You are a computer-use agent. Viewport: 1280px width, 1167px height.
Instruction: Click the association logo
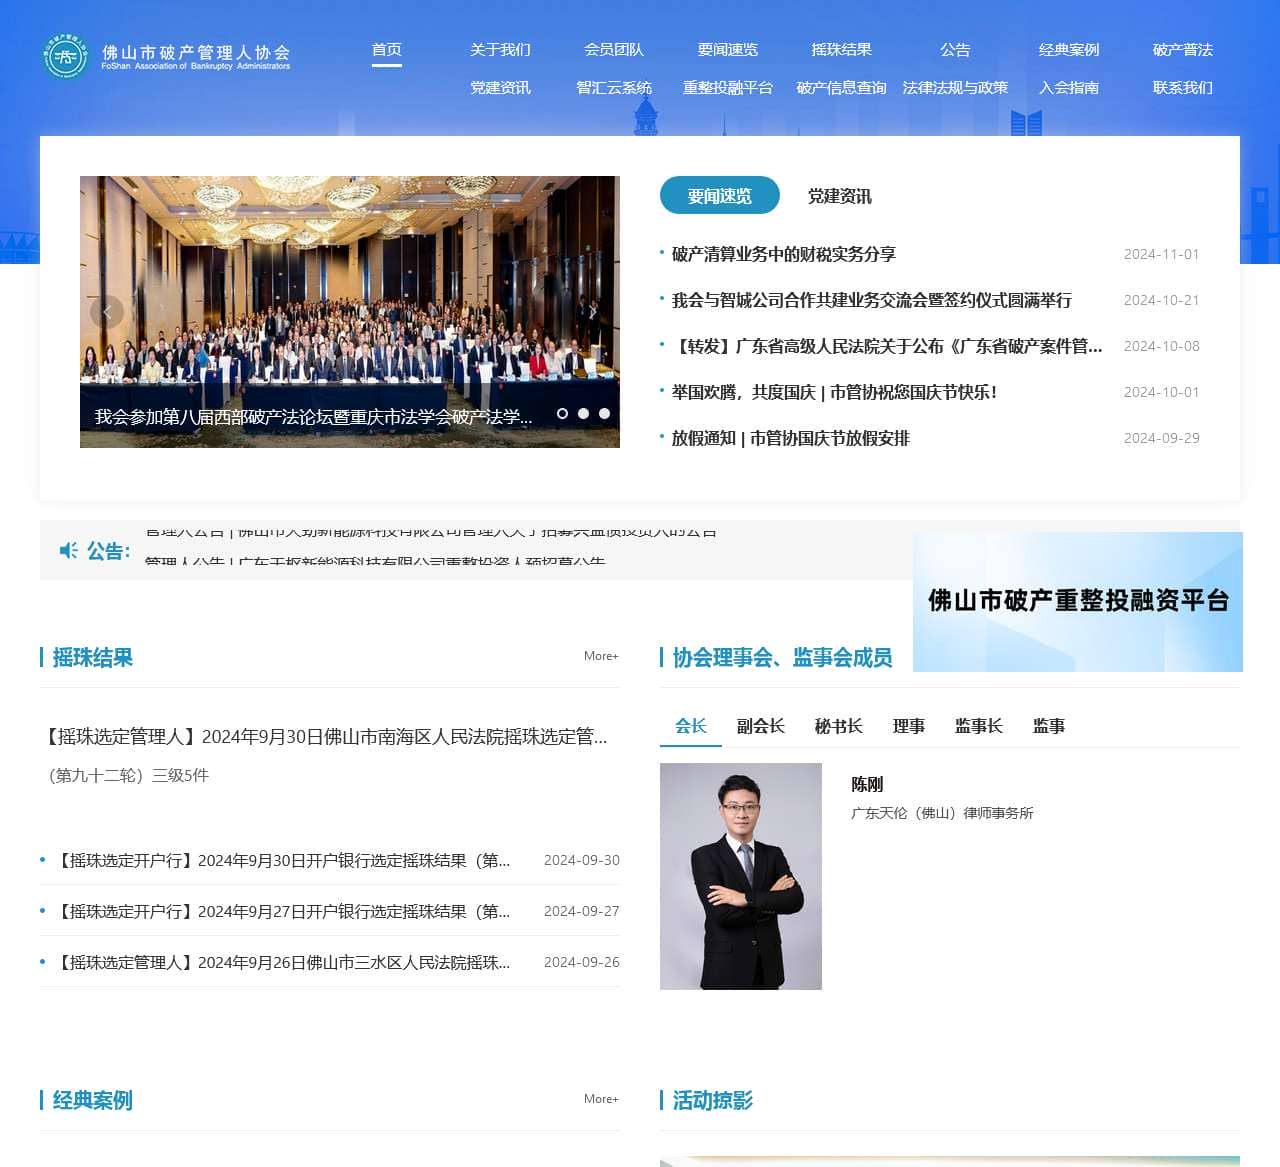point(65,57)
